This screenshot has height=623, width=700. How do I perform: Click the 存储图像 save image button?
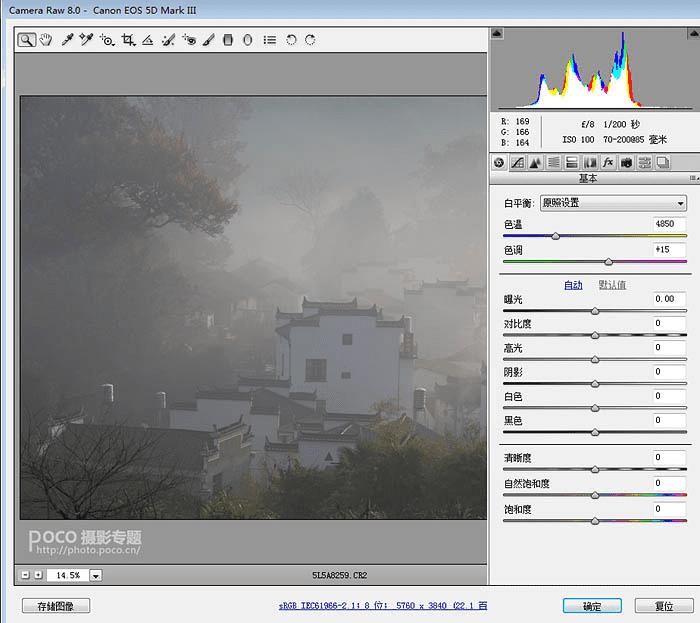[x=56, y=606]
